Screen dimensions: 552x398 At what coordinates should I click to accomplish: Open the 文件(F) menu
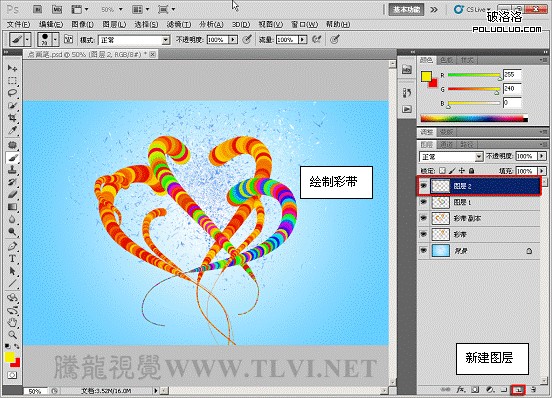coord(18,24)
